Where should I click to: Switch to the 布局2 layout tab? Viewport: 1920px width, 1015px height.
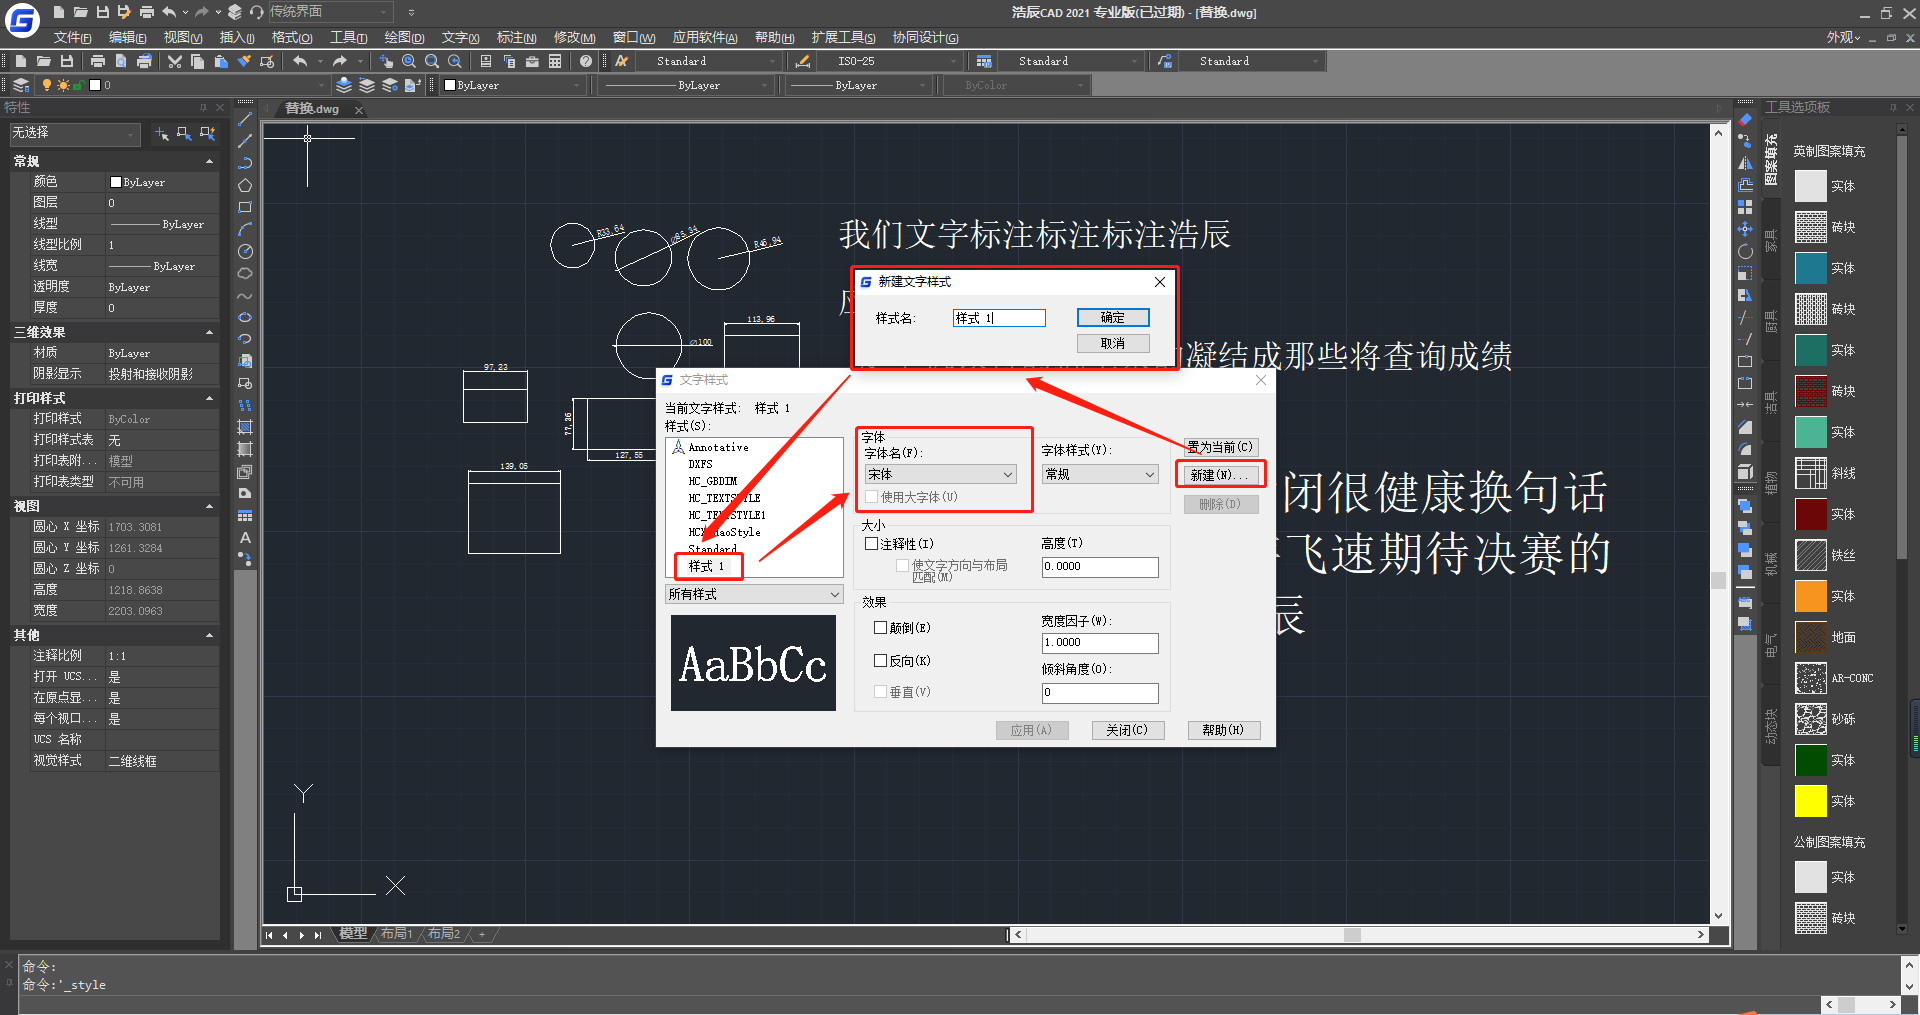tap(443, 934)
